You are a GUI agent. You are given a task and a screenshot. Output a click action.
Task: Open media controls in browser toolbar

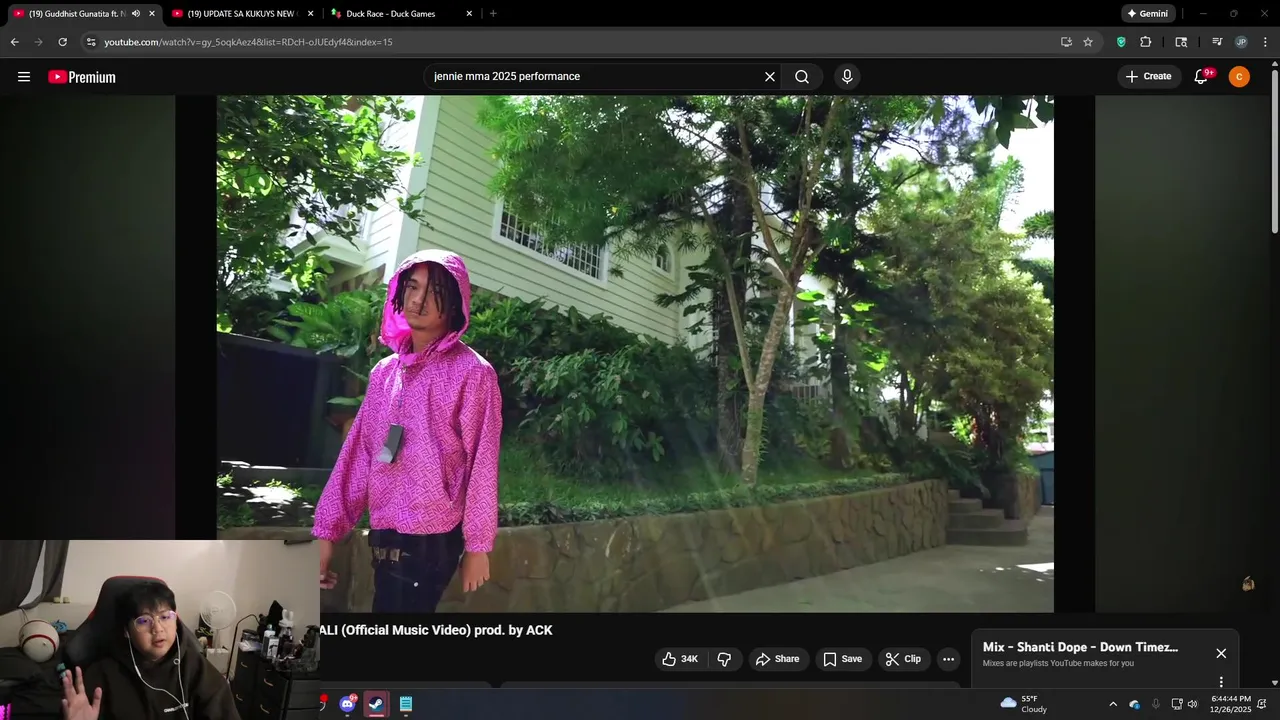click(x=1217, y=42)
